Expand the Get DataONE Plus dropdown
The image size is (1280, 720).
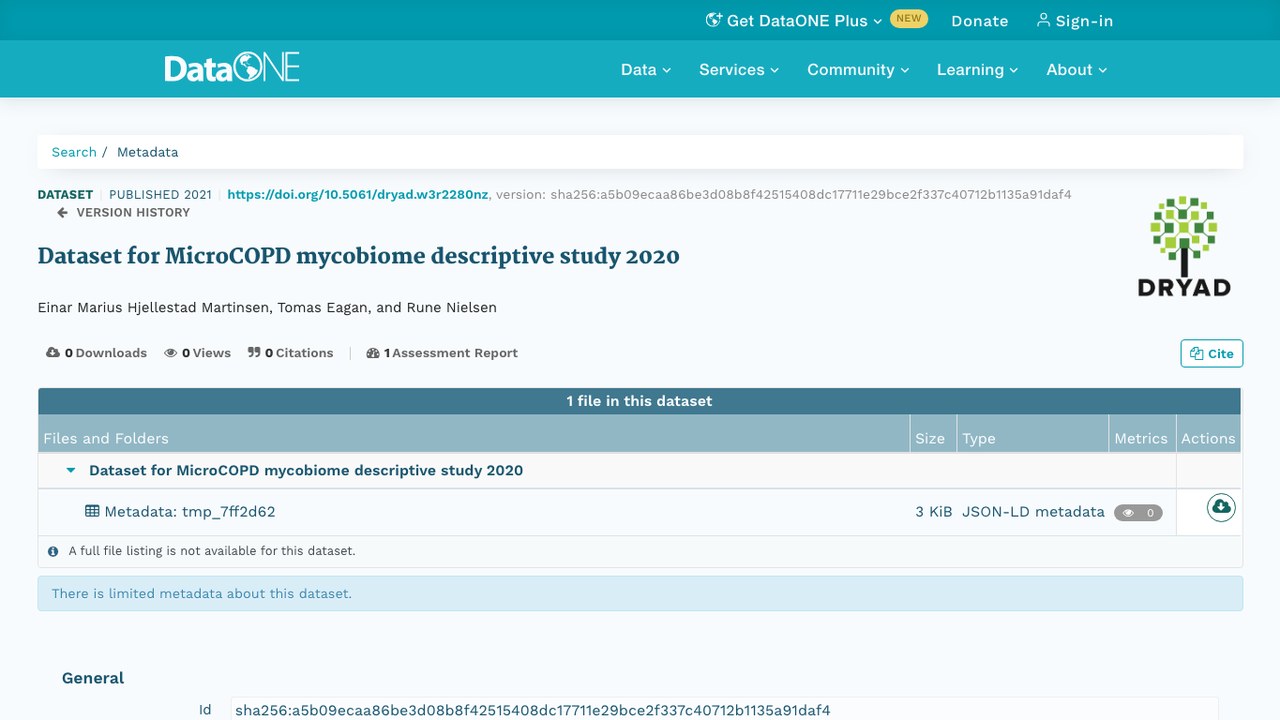click(795, 20)
